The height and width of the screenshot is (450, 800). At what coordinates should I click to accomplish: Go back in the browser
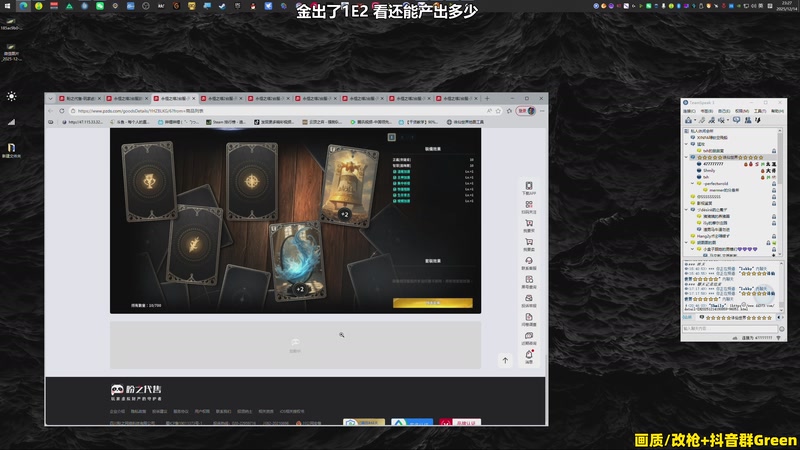point(51,111)
